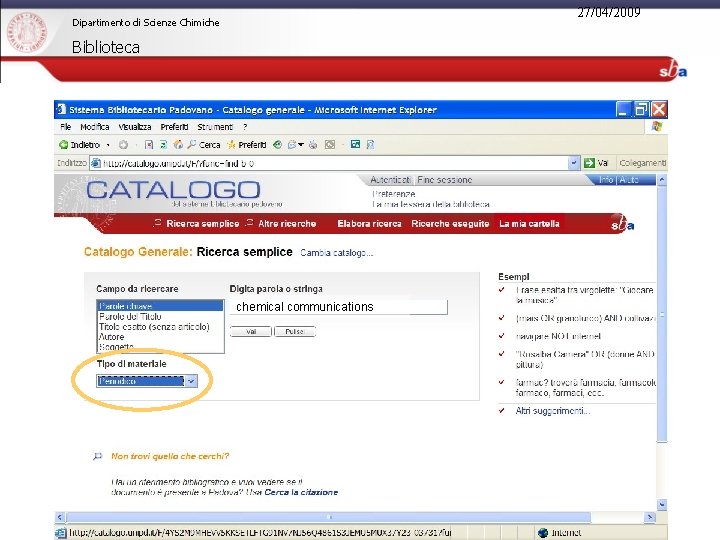The image size is (720, 540).
Task: Open the Ricerche eseguite tab
Action: click(450, 224)
